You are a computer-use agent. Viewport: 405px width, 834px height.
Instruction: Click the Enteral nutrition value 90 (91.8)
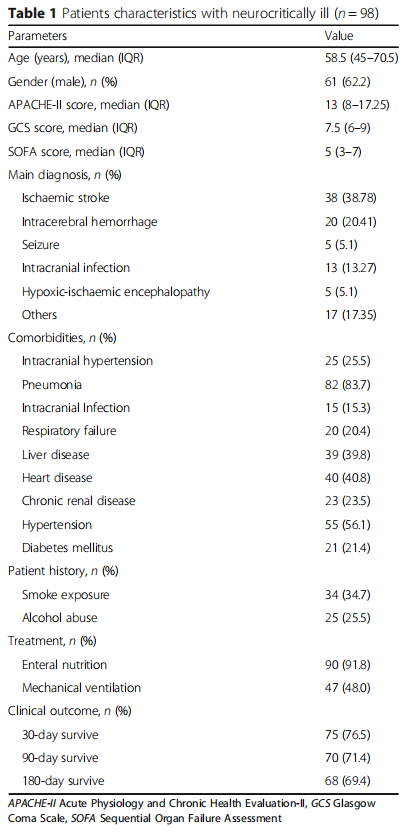point(348,664)
